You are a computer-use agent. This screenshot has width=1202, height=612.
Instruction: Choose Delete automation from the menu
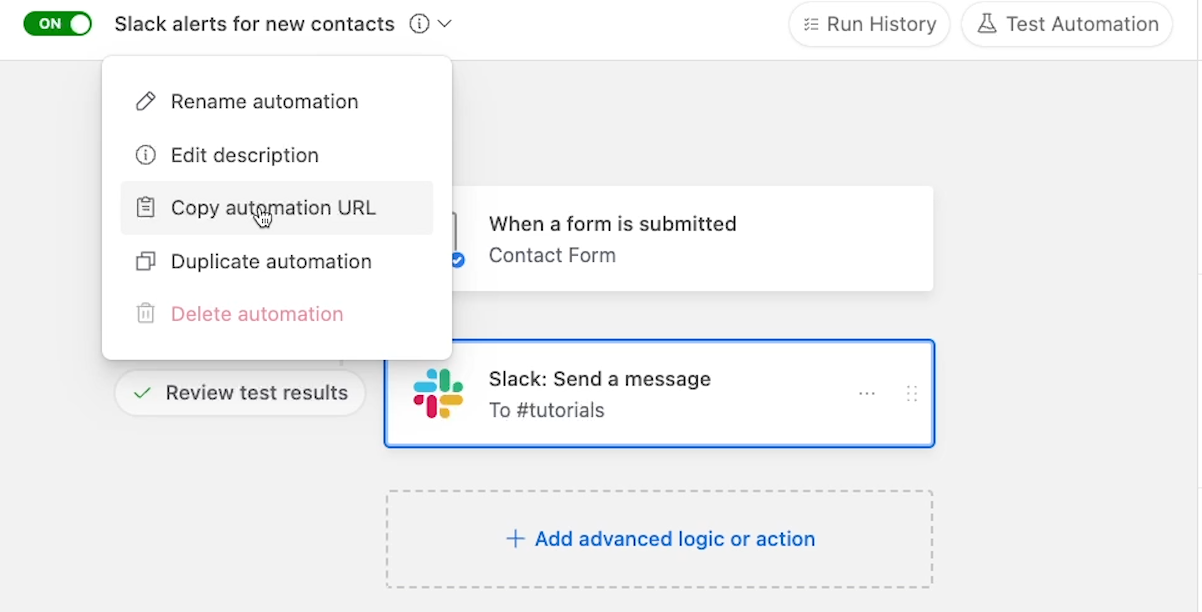point(257,314)
